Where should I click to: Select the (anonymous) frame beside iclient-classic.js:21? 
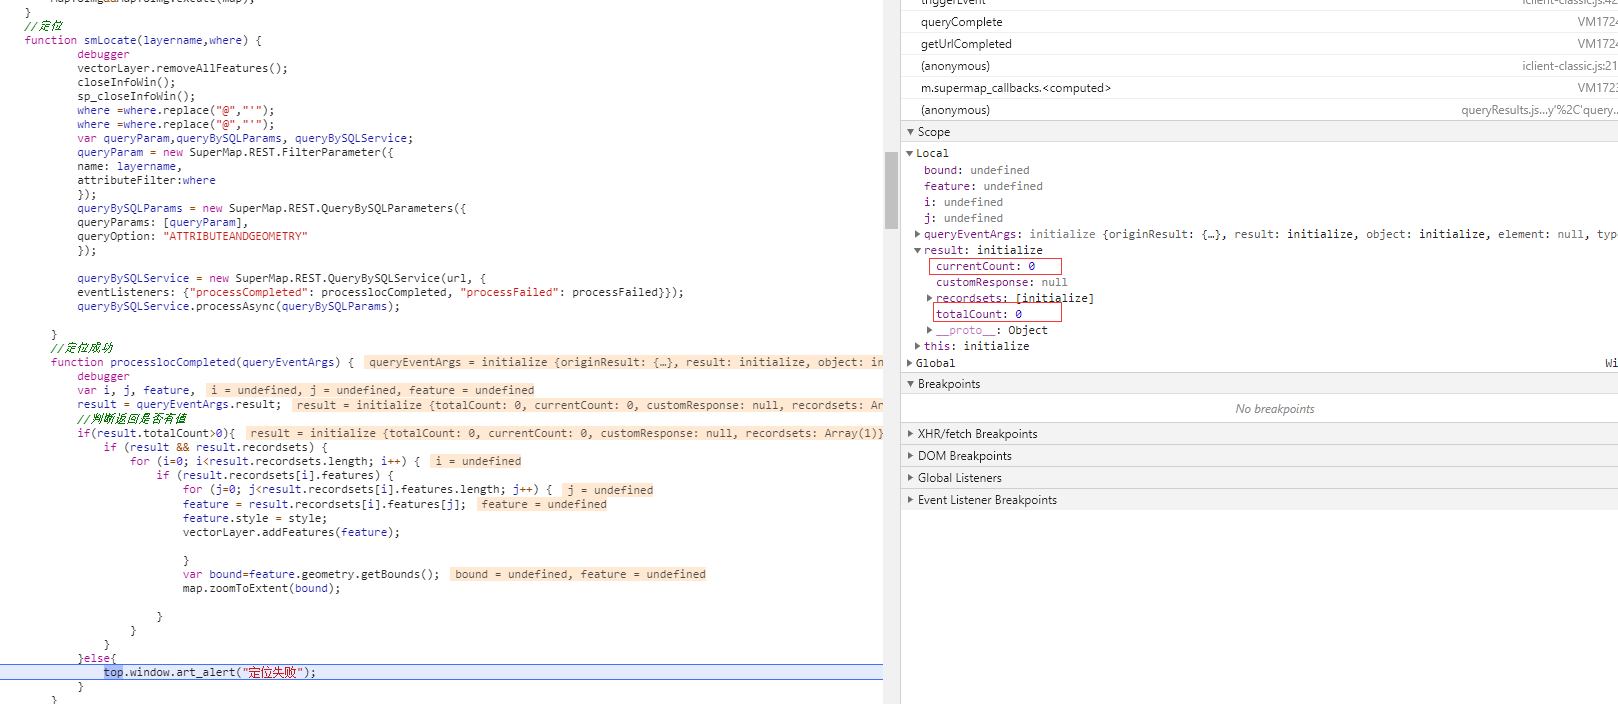pos(1259,66)
